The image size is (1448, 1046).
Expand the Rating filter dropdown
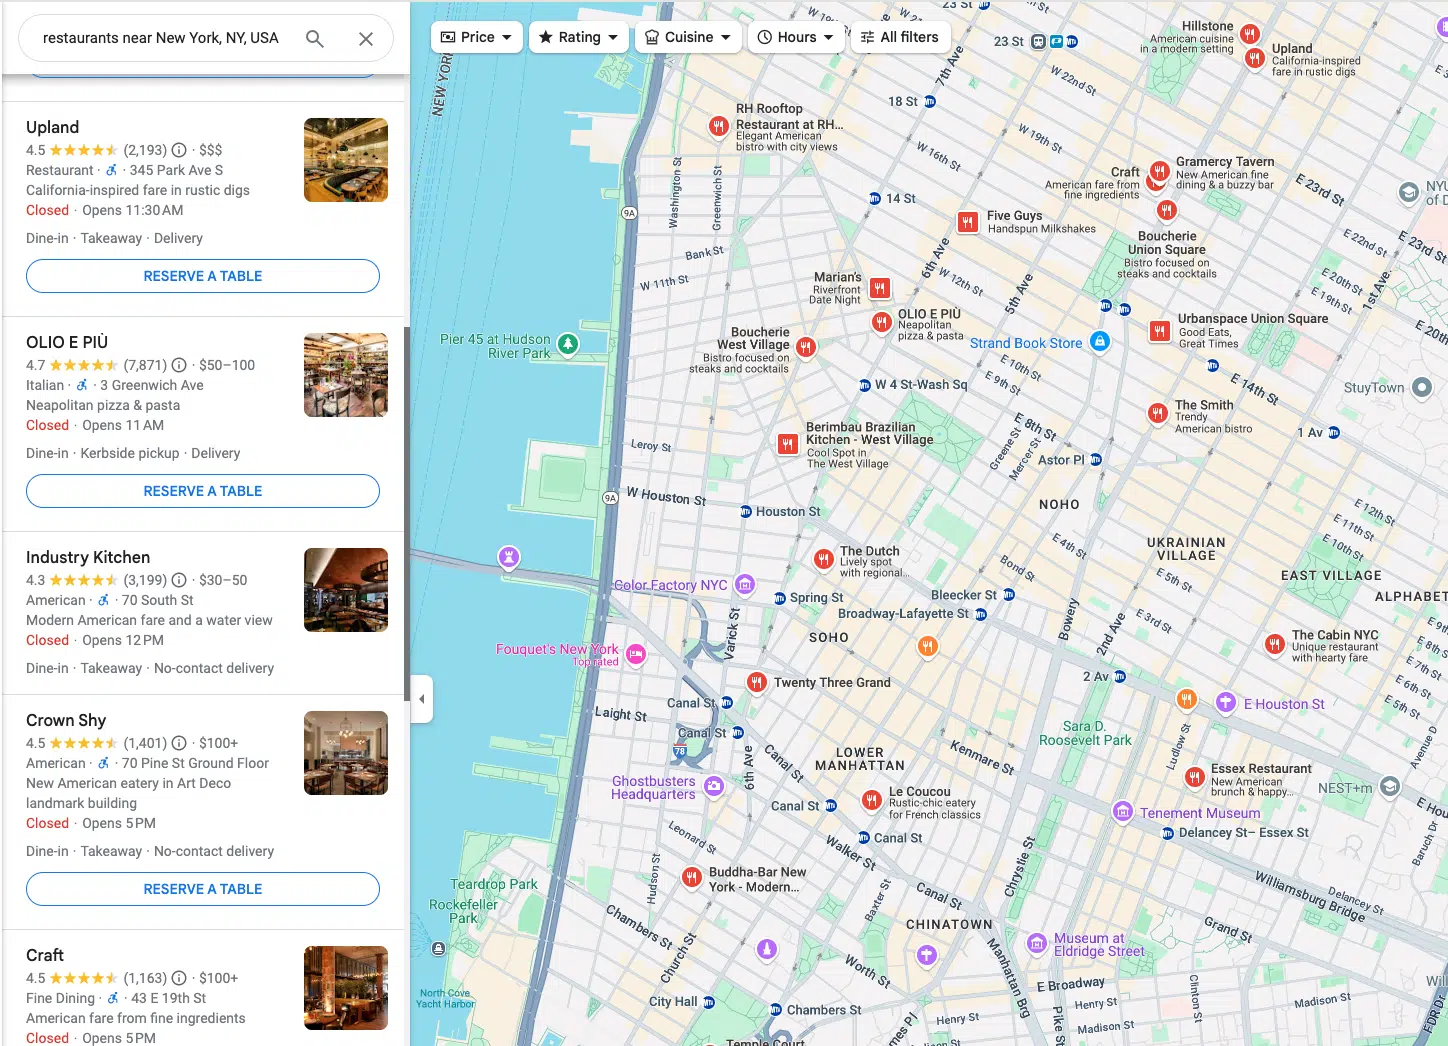[x=579, y=37]
